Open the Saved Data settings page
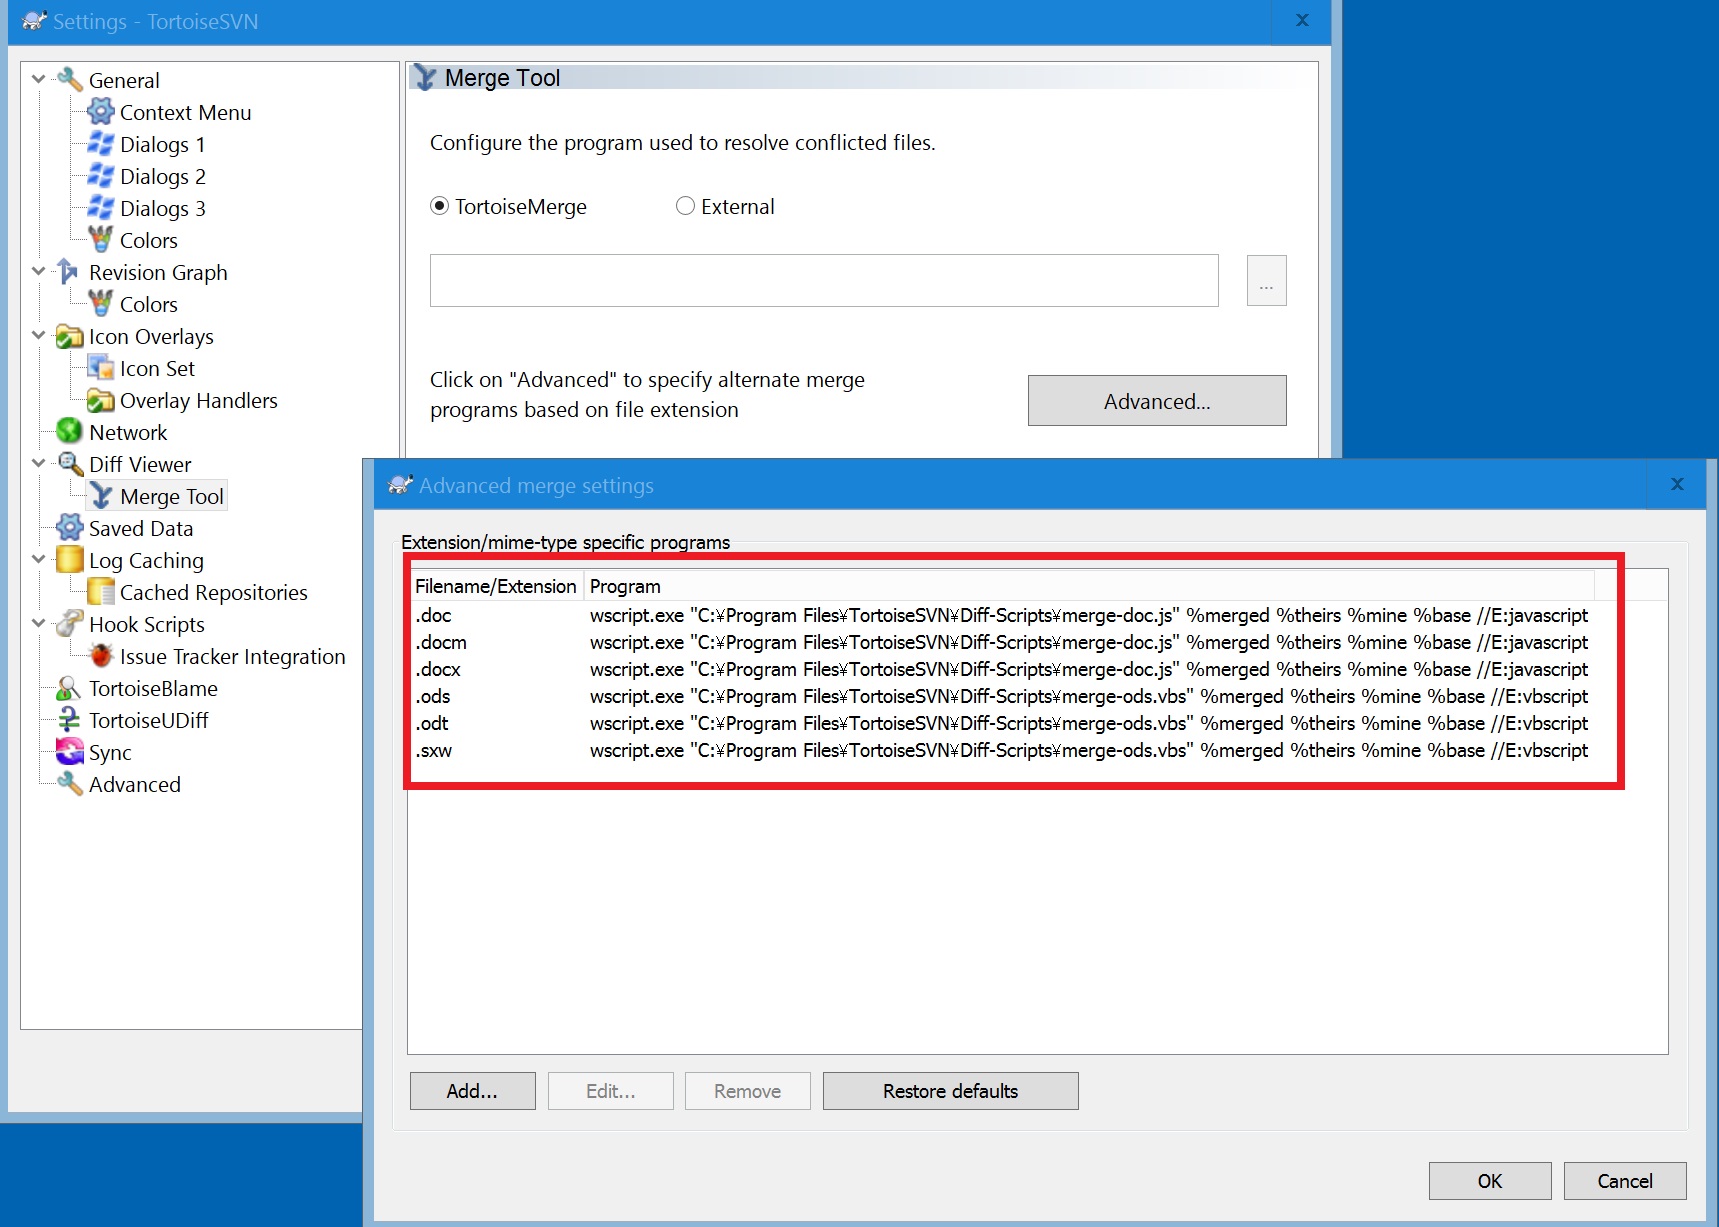1719x1227 pixels. [x=141, y=528]
